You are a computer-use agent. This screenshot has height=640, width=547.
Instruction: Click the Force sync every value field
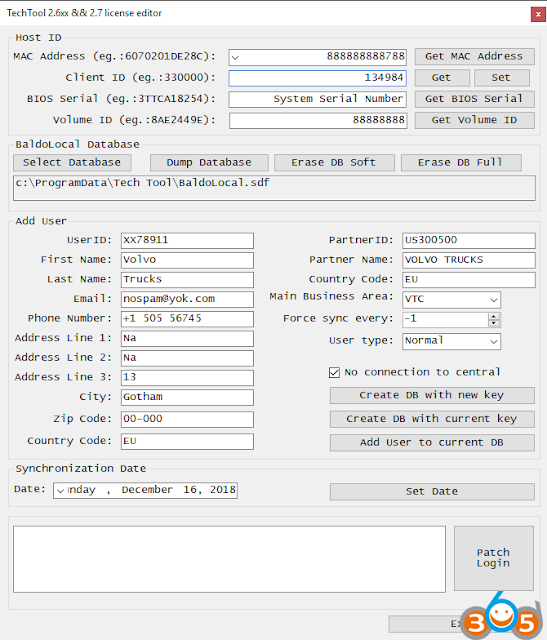(x=445, y=320)
